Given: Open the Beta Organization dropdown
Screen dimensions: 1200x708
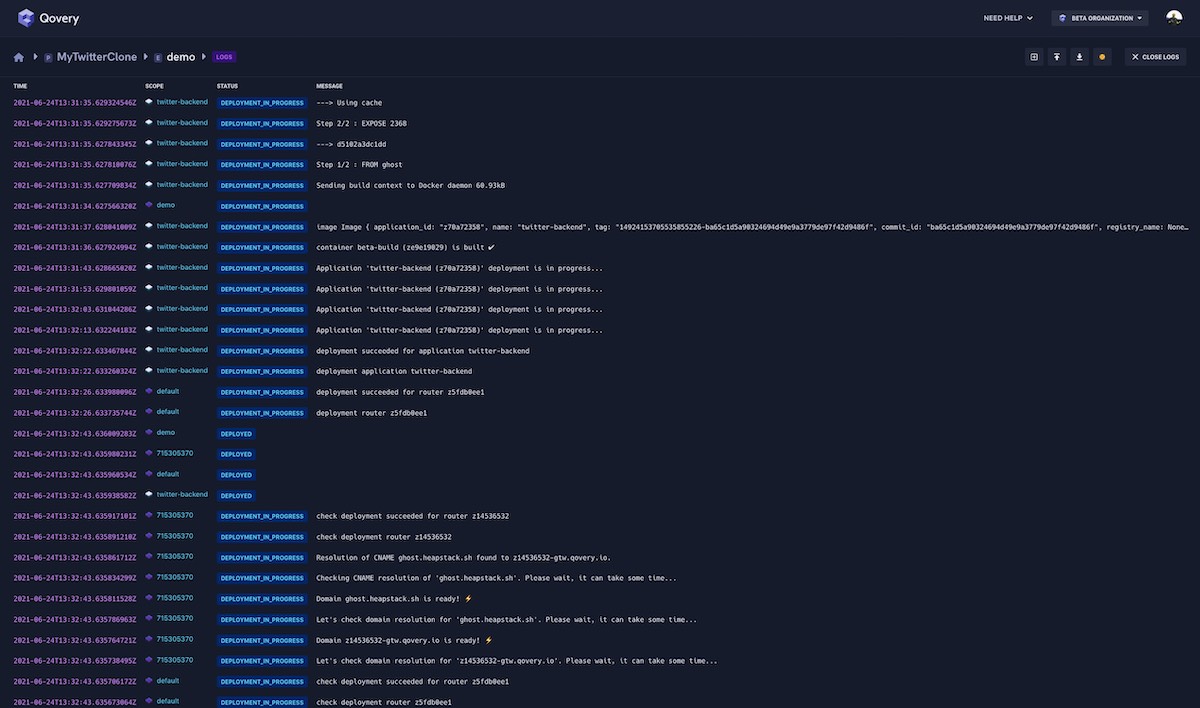Looking at the screenshot, I should 1100,18.
